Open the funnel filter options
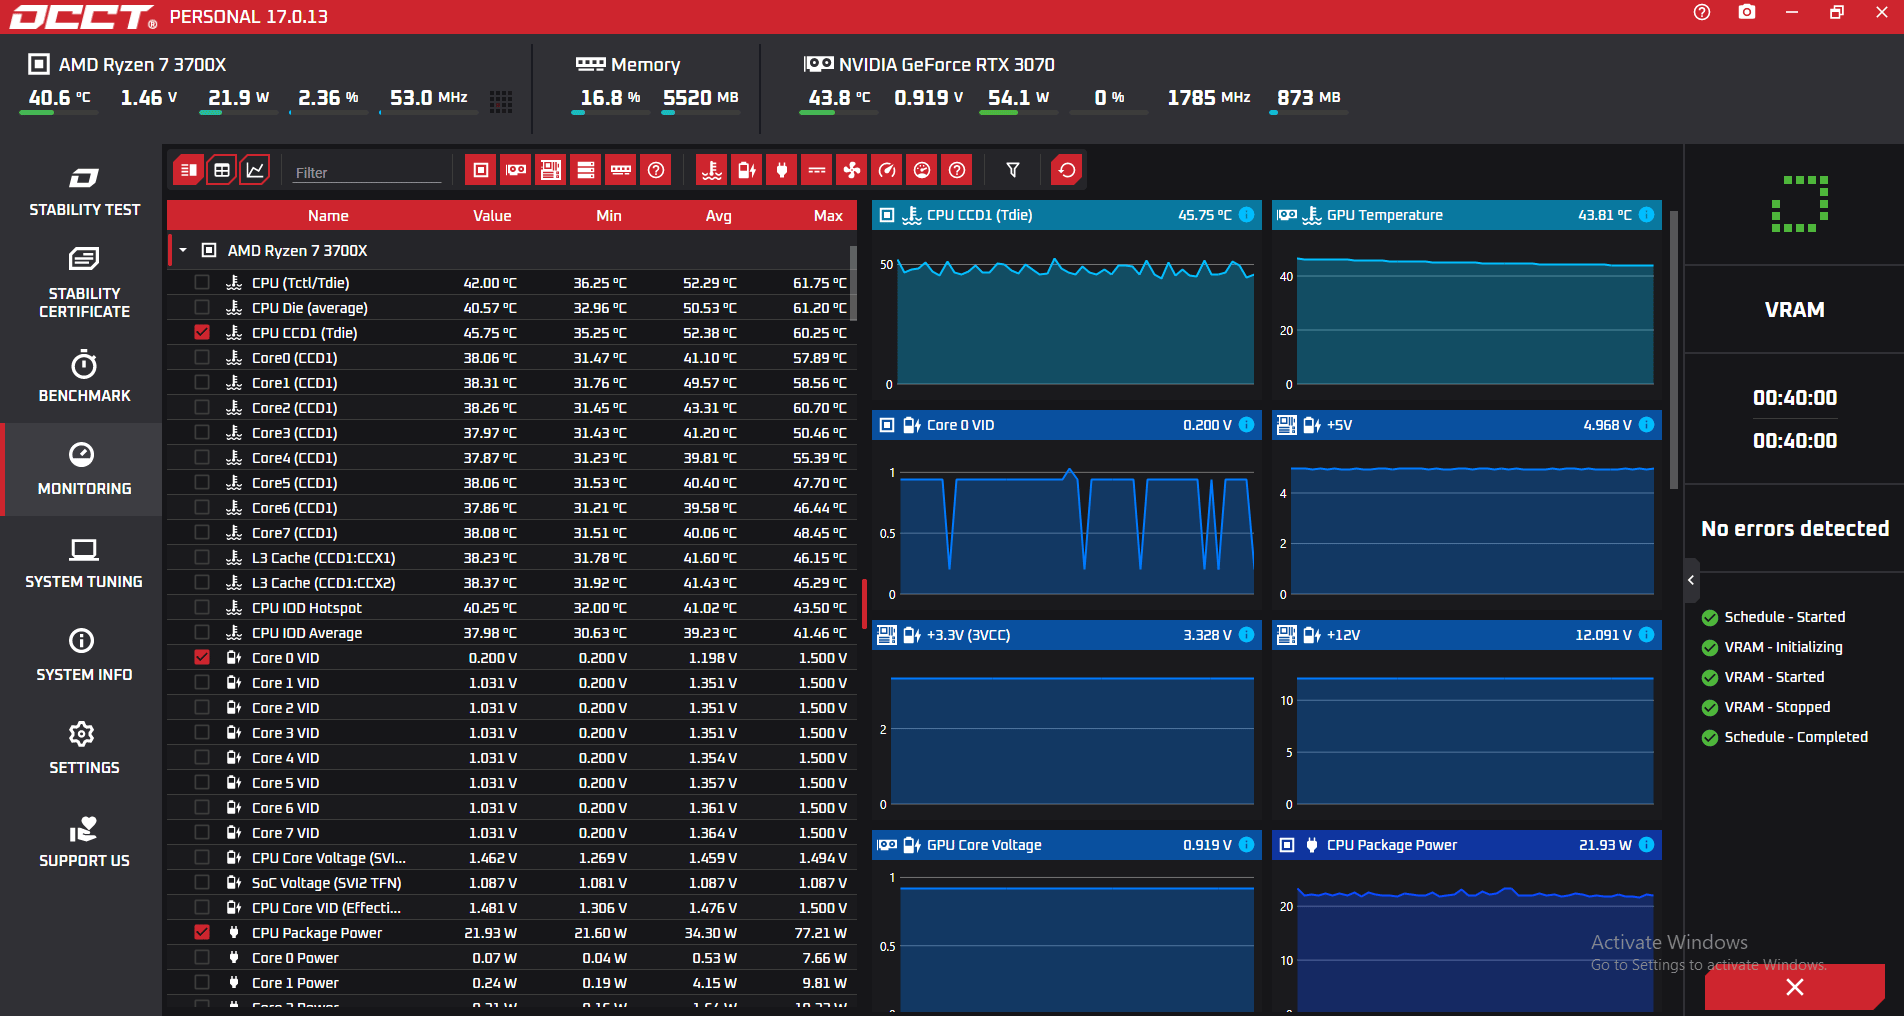The height and width of the screenshot is (1016, 1904). [x=1013, y=170]
